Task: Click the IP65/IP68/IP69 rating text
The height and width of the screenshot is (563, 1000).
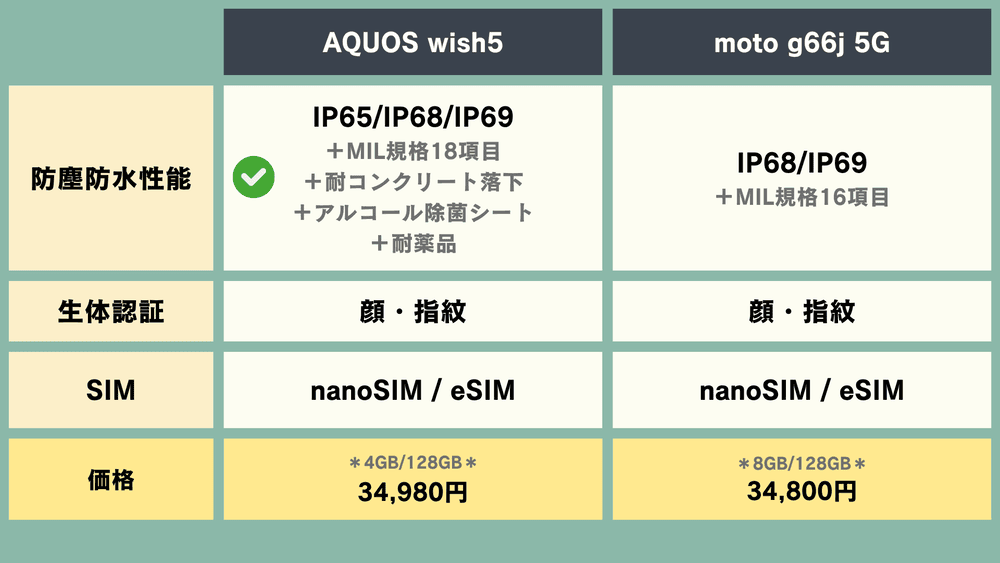Action: (x=412, y=118)
